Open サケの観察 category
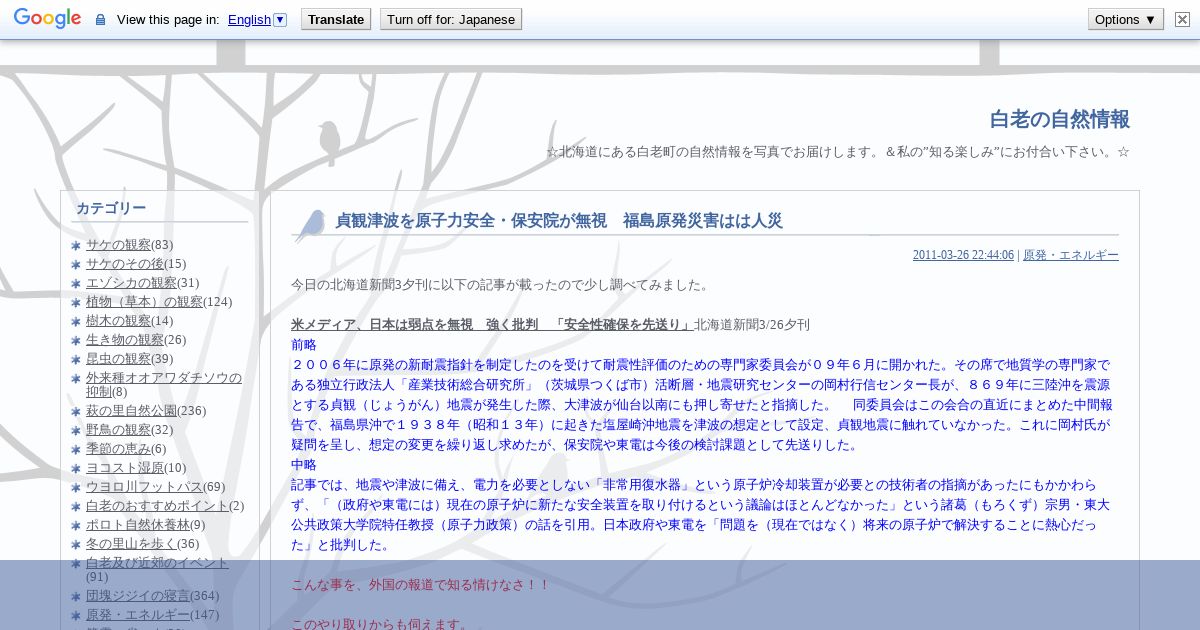Screen dimensions: 1200x630 coord(118,245)
